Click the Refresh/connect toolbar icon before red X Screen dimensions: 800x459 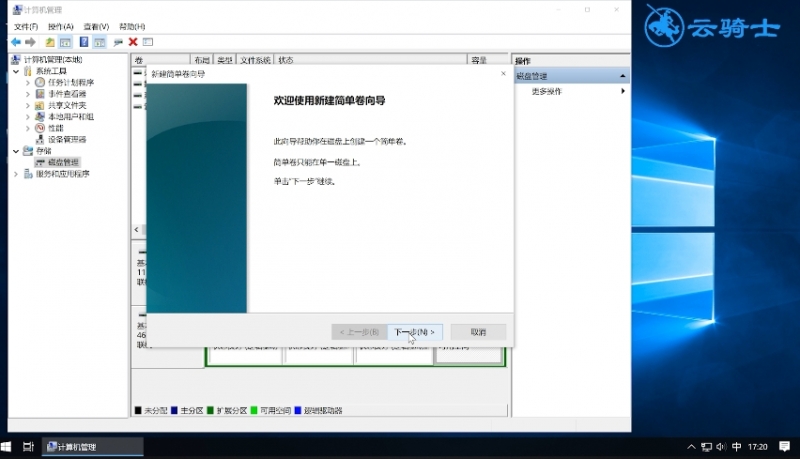click(x=118, y=42)
